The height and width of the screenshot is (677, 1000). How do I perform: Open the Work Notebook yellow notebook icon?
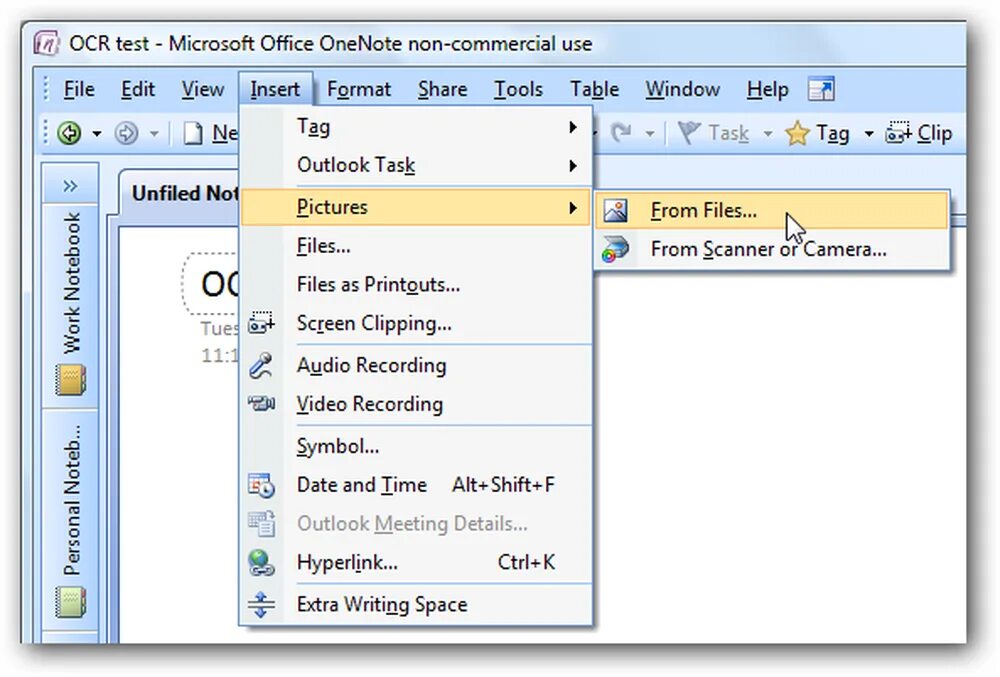pos(70,380)
